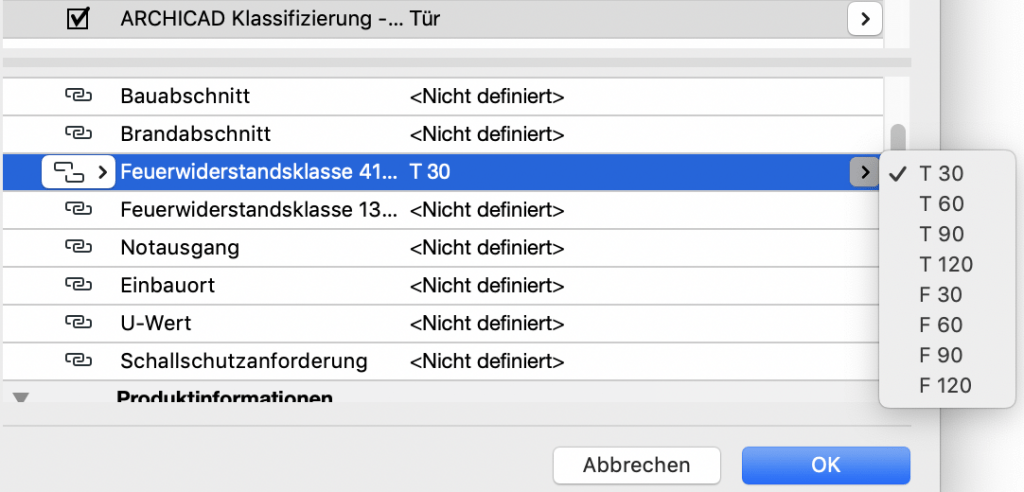Viewport: 1024px width, 492px height.
Task: Click the vertical scrollbar thumb
Action: 898,137
